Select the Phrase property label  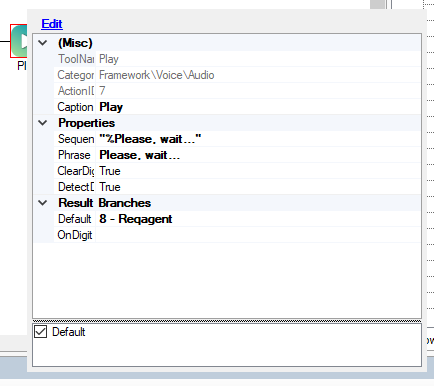point(75,155)
